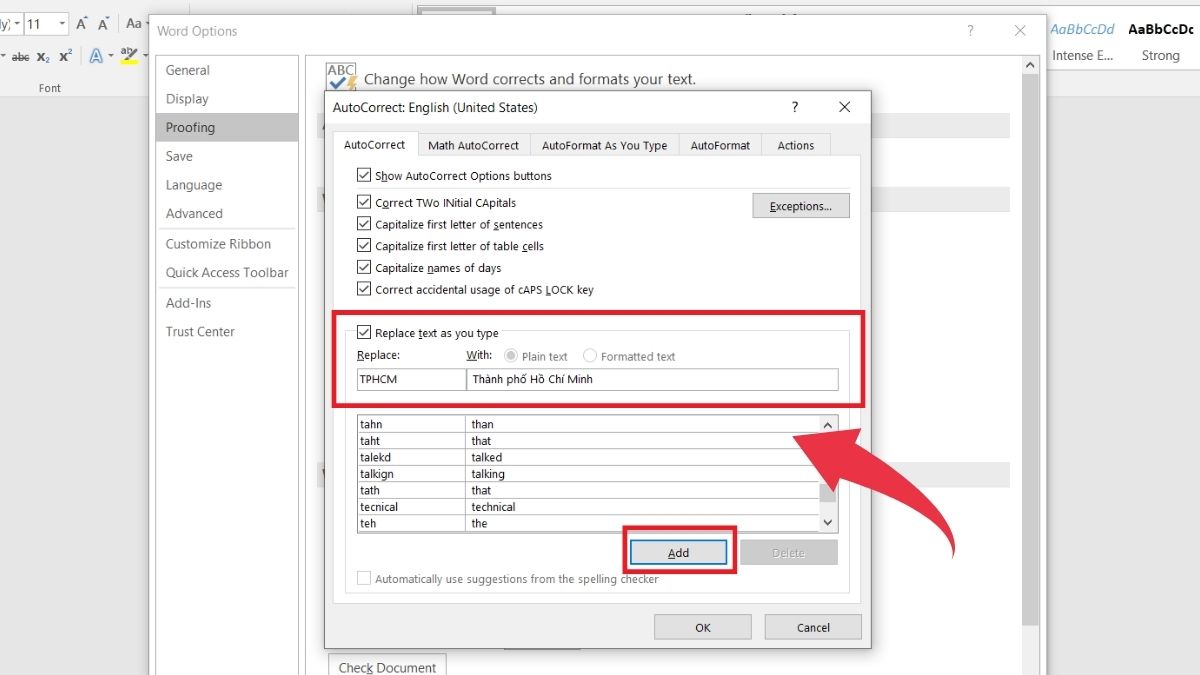The width and height of the screenshot is (1200, 675).
Task: Toggle Capitalize names of days checkbox
Action: pyautogui.click(x=364, y=268)
